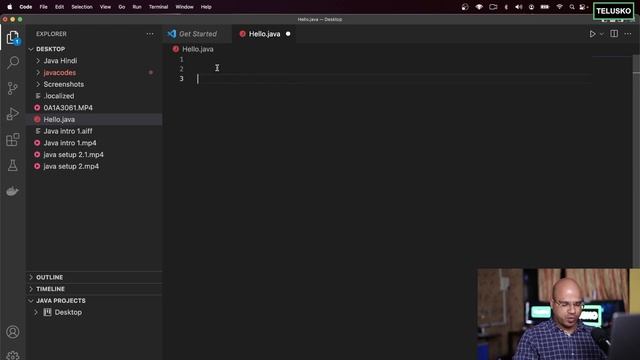
Task: Click the Run Java play button
Action: point(592,34)
